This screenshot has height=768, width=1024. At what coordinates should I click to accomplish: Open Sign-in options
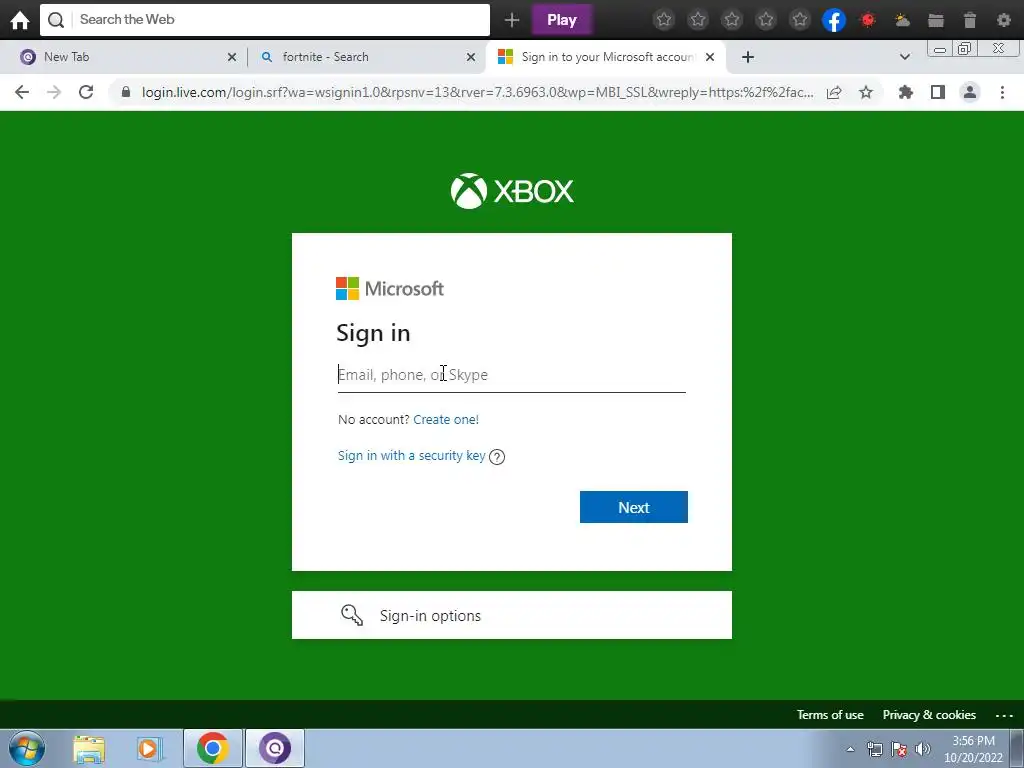[x=512, y=615]
